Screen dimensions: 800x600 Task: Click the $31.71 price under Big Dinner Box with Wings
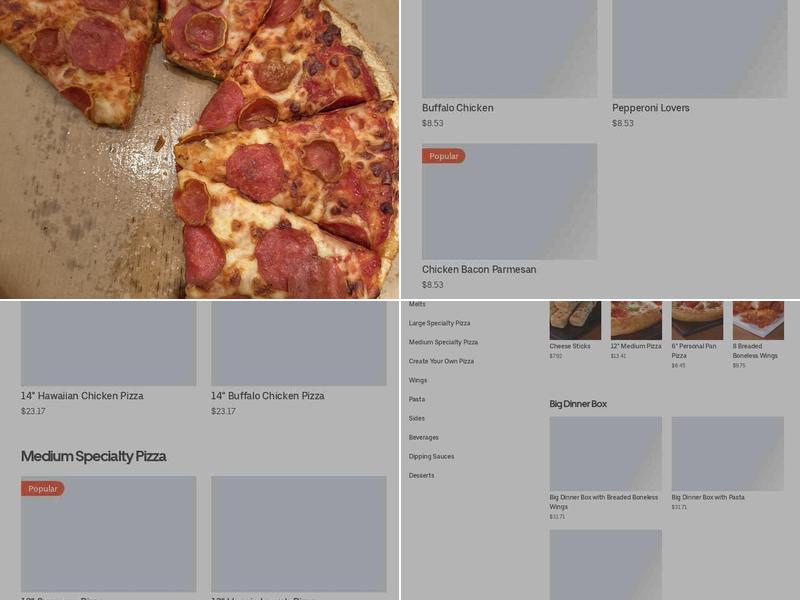click(x=557, y=517)
